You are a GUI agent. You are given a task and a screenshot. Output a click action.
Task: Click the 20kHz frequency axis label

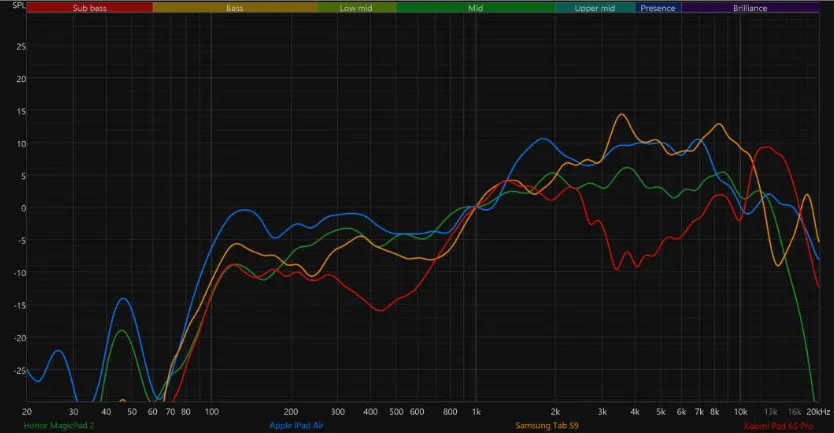pos(817,412)
